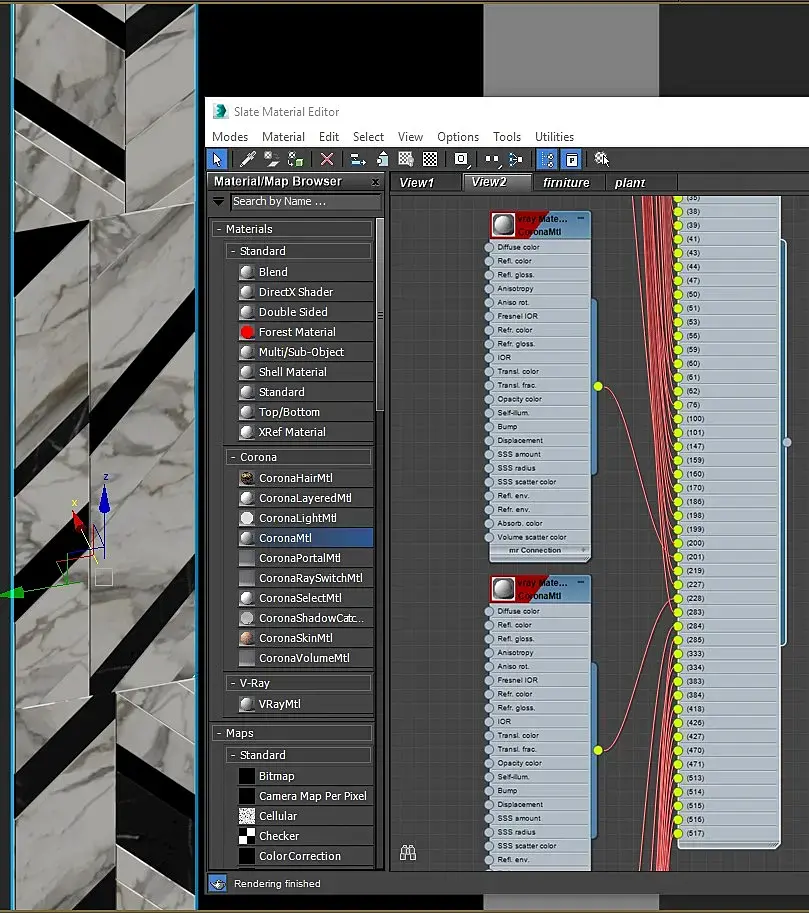Screen dimensions: 809x913
Task: Toggle Show Background in Preview checker icon
Action: point(430,159)
